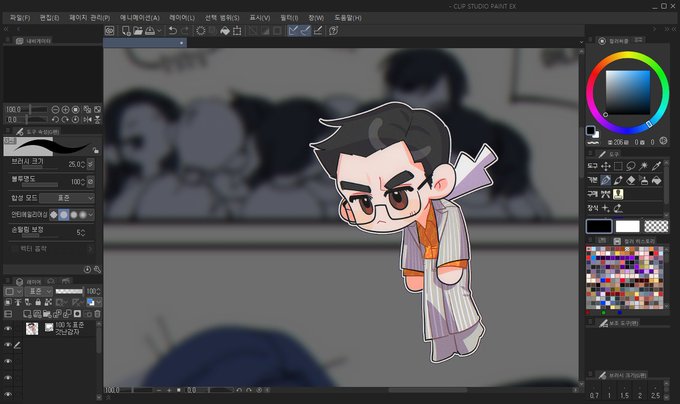The image size is (680, 404).
Task: Click the New raster layer icon
Action: (x=27, y=313)
